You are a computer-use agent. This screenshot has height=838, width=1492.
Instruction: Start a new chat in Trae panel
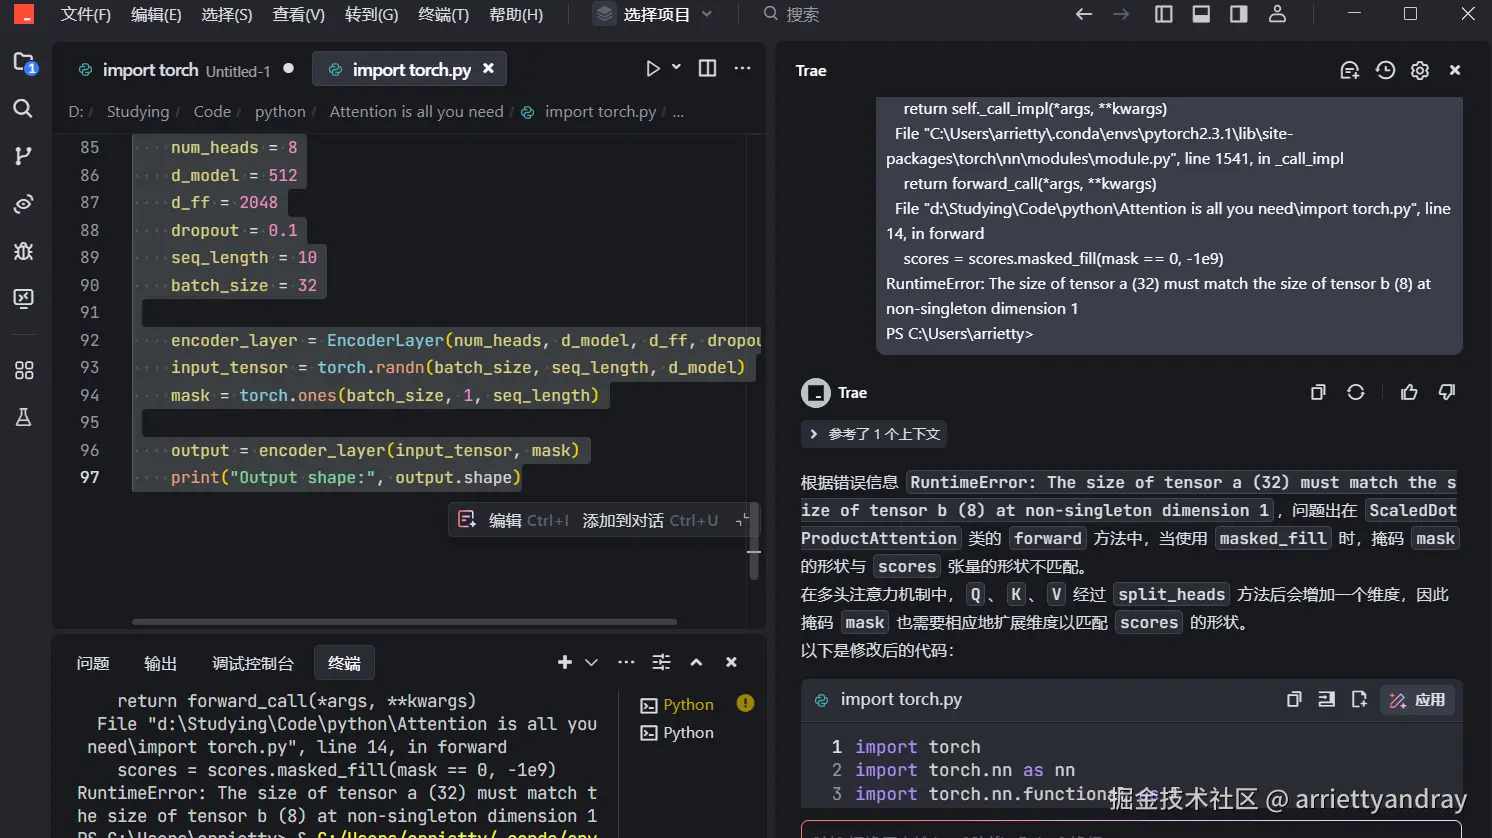[x=1349, y=70]
